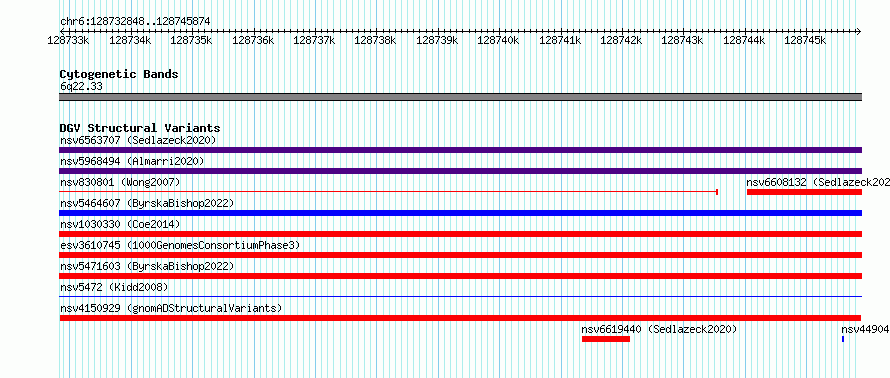Open variant nsv6619440 (Sedlazeck2020) label
Screen dimensions: 890x378
click(659, 329)
